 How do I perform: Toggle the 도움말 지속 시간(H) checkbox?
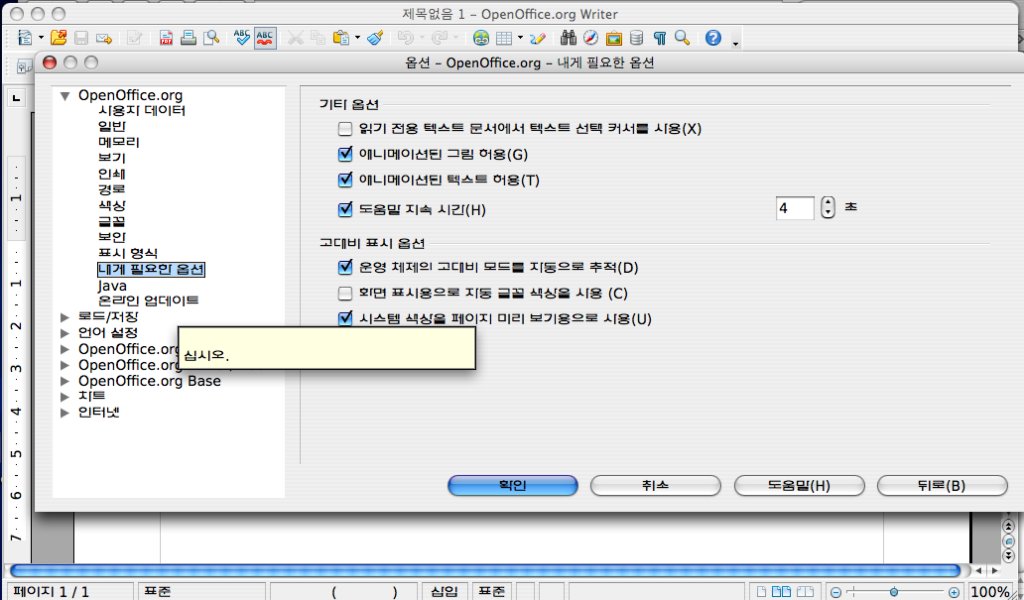coord(345,210)
